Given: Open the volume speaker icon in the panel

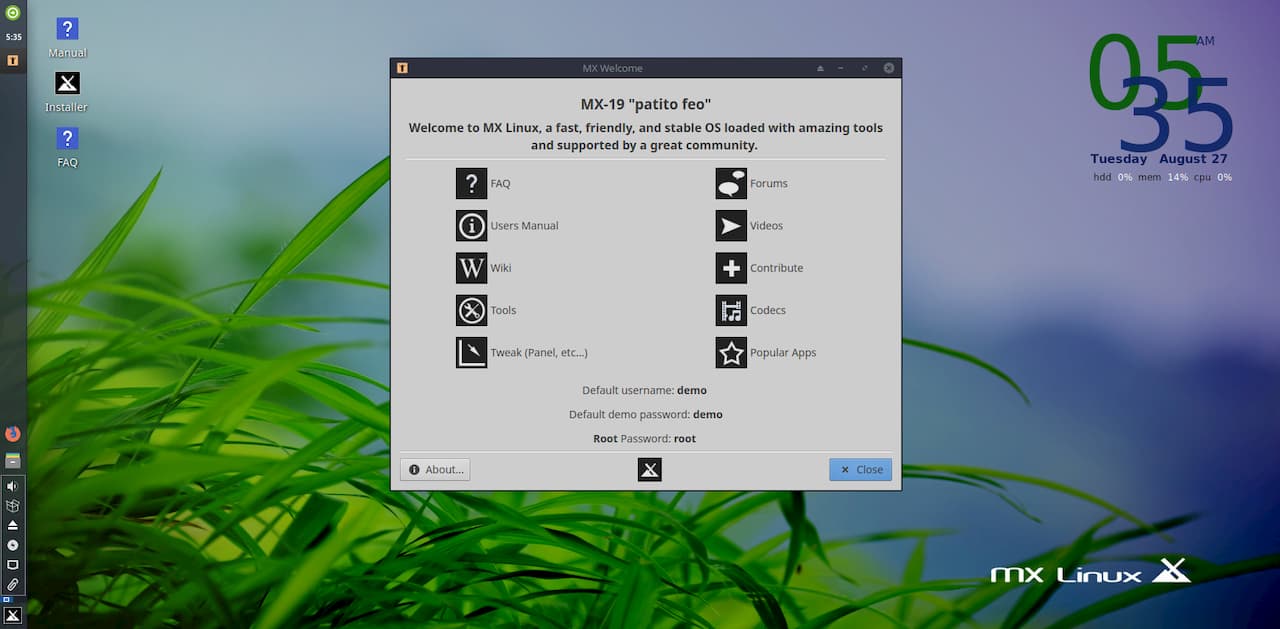Looking at the screenshot, I should tap(13, 486).
